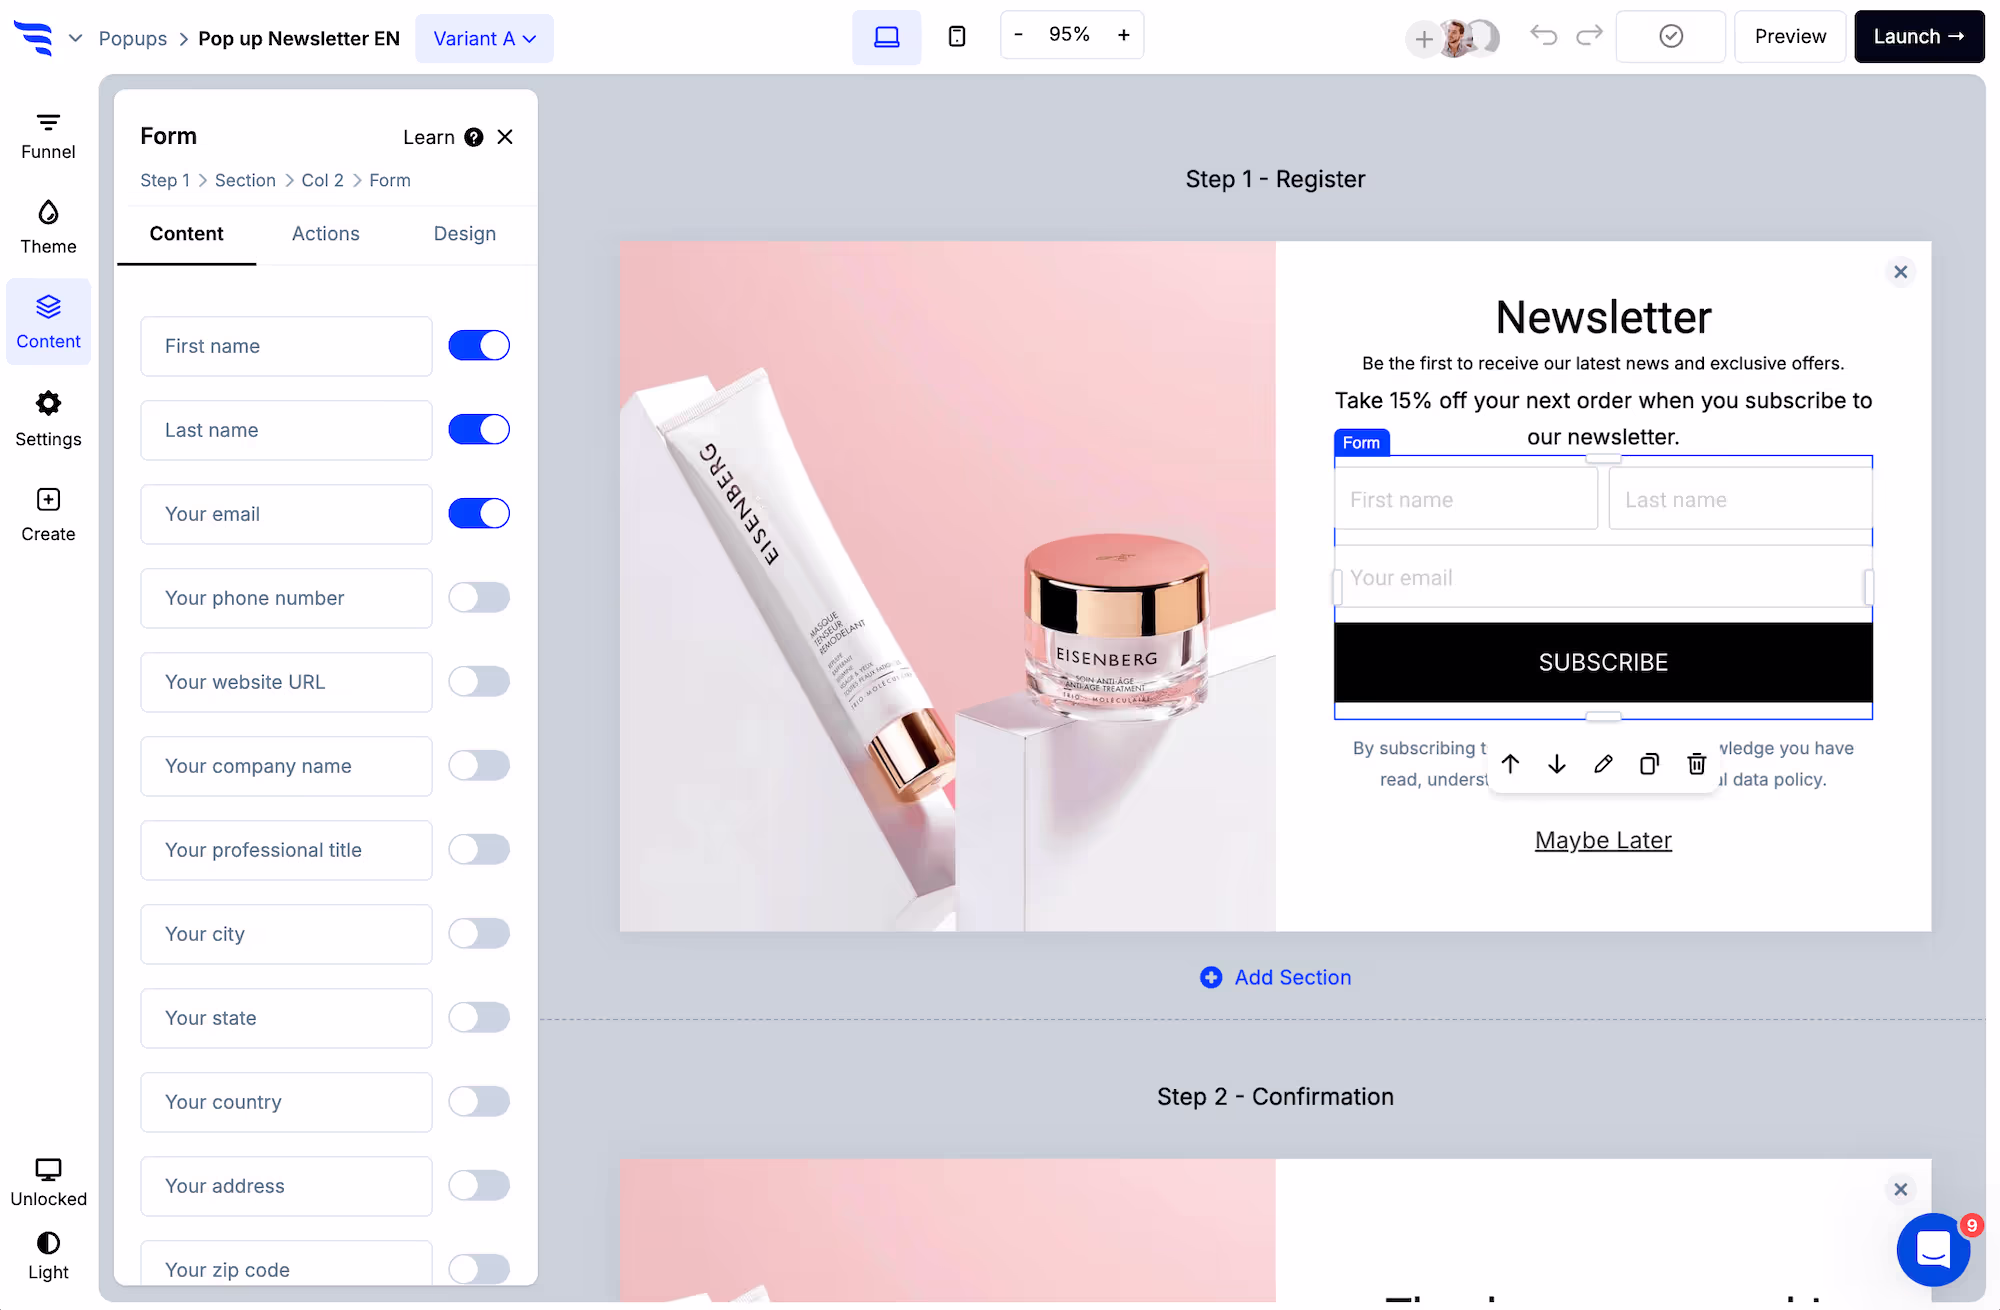Click the checkmark status button

click(1671, 37)
